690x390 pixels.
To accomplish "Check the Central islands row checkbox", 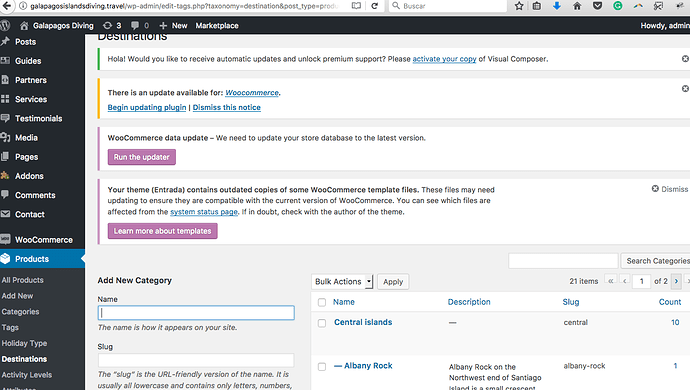I will [x=322, y=323].
